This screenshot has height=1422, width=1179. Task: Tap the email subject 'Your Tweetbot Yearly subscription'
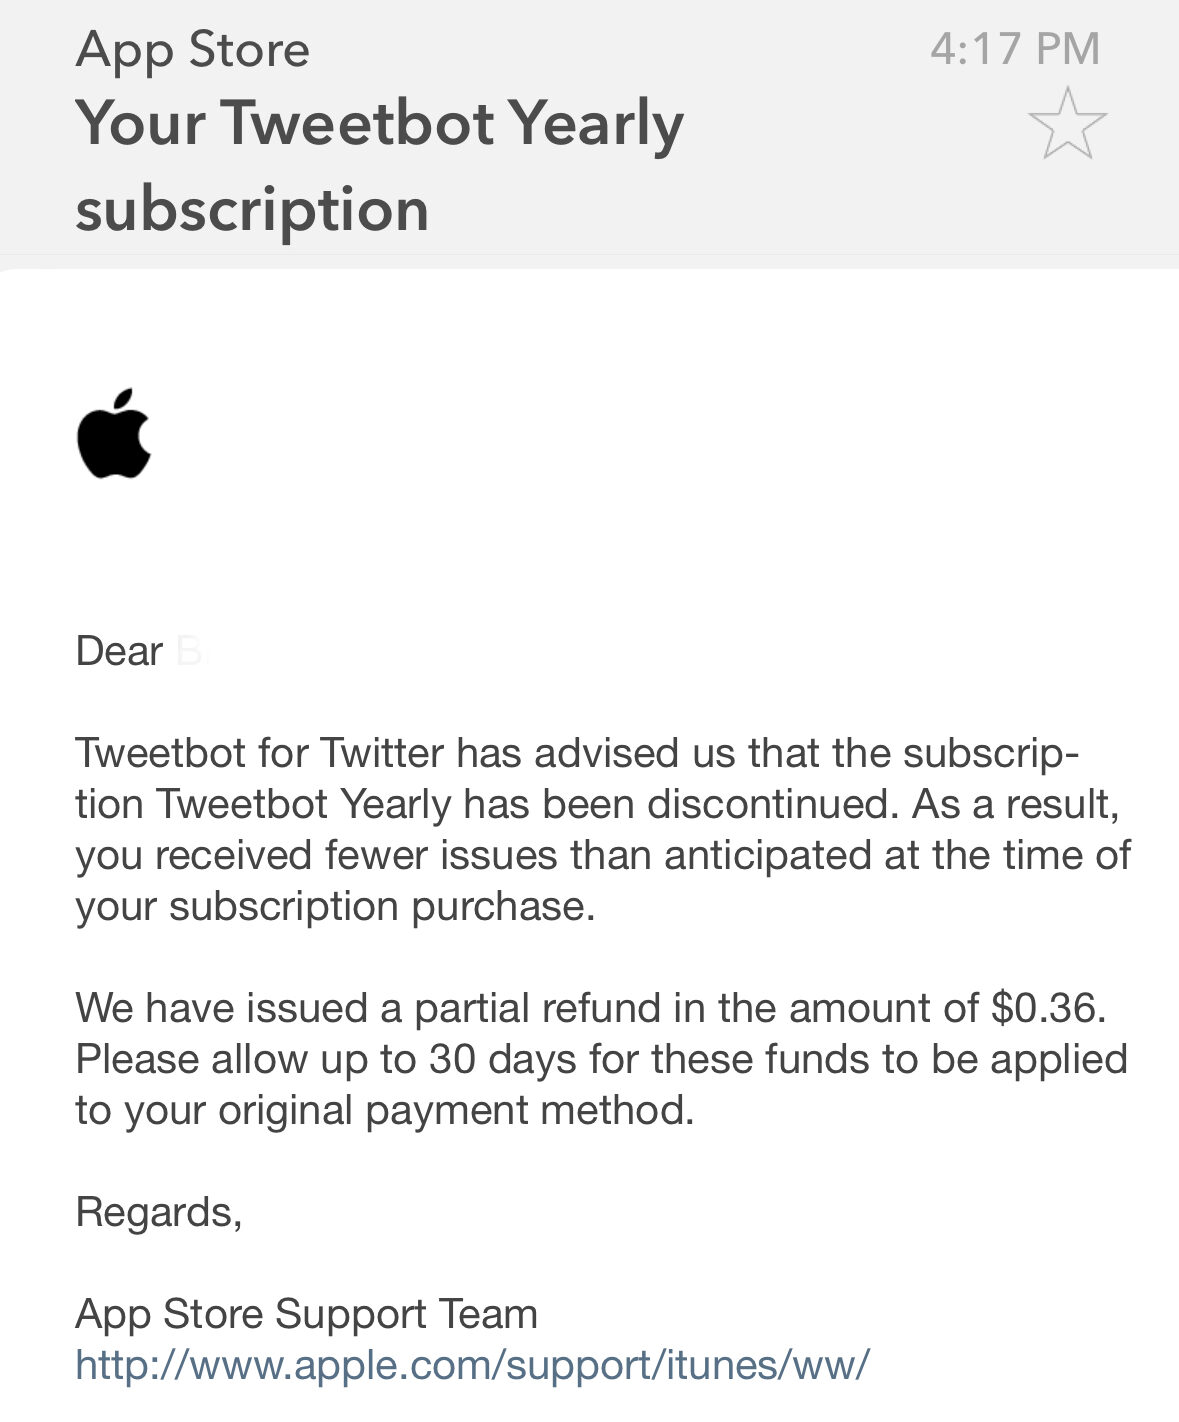click(379, 165)
